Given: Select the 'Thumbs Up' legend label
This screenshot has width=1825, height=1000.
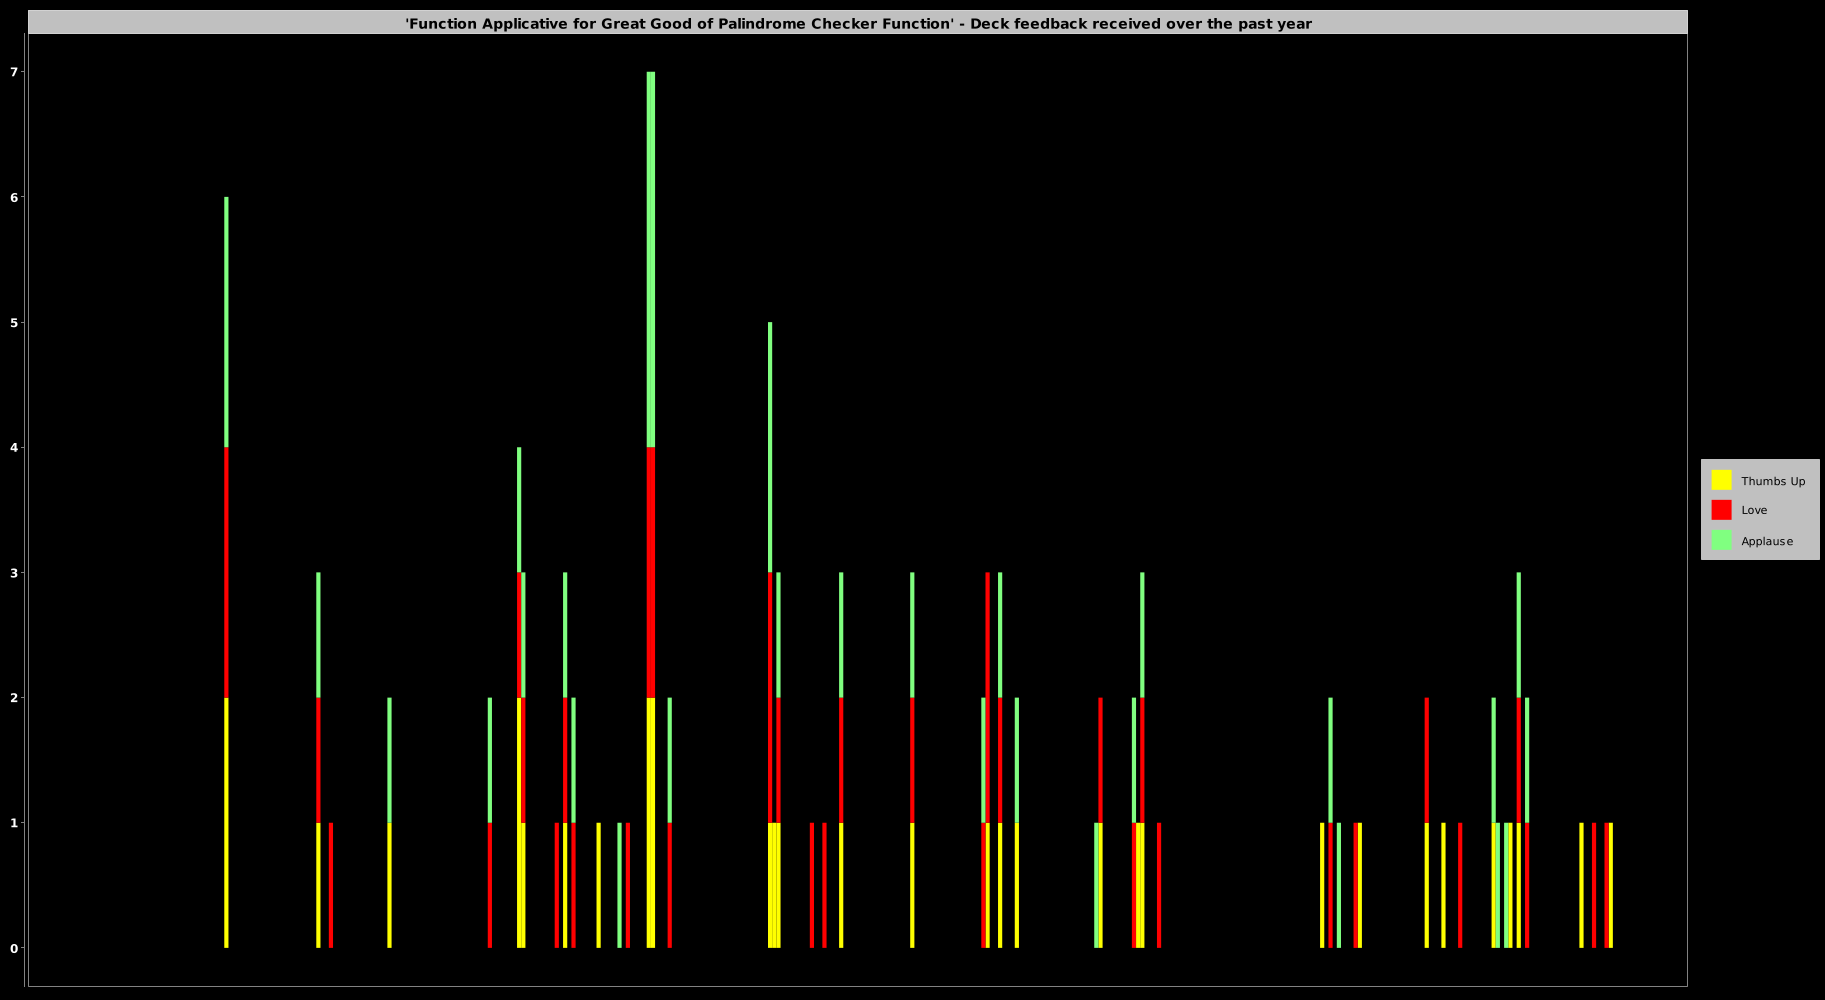Looking at the screenshot, I should 1773,481.
